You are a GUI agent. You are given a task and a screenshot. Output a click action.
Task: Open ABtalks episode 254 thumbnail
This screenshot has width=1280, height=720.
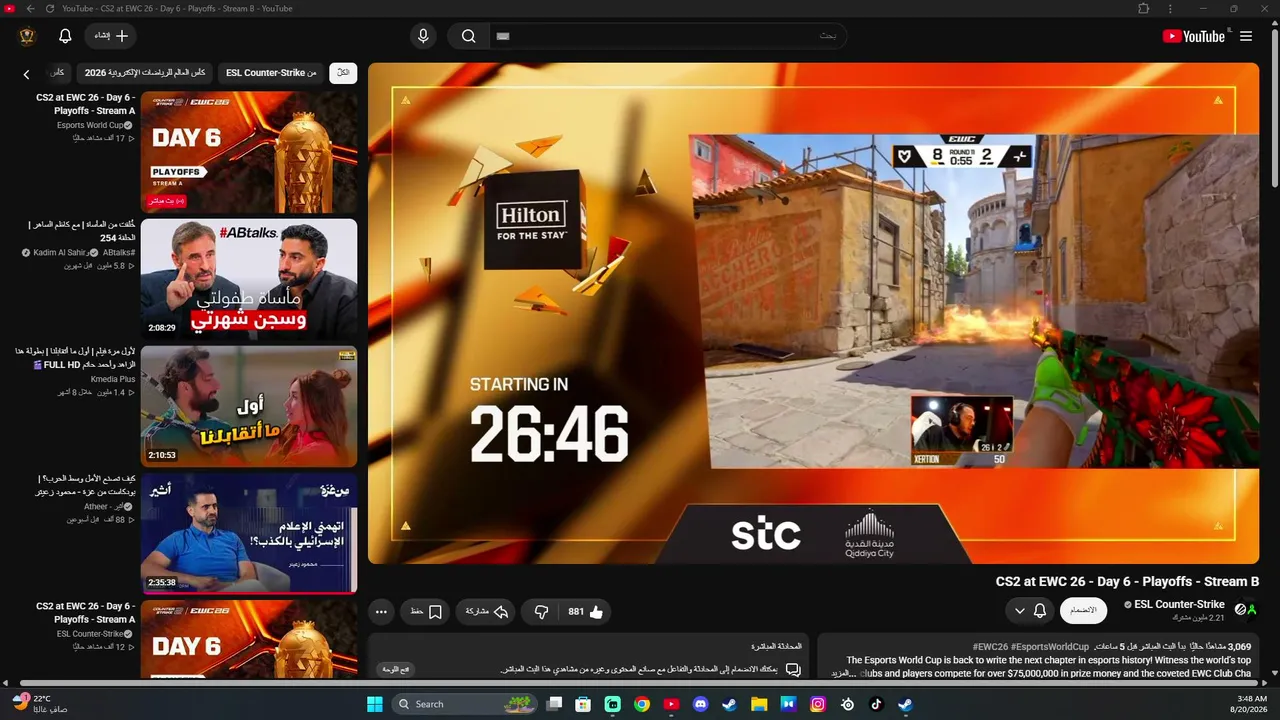point(249,279)
